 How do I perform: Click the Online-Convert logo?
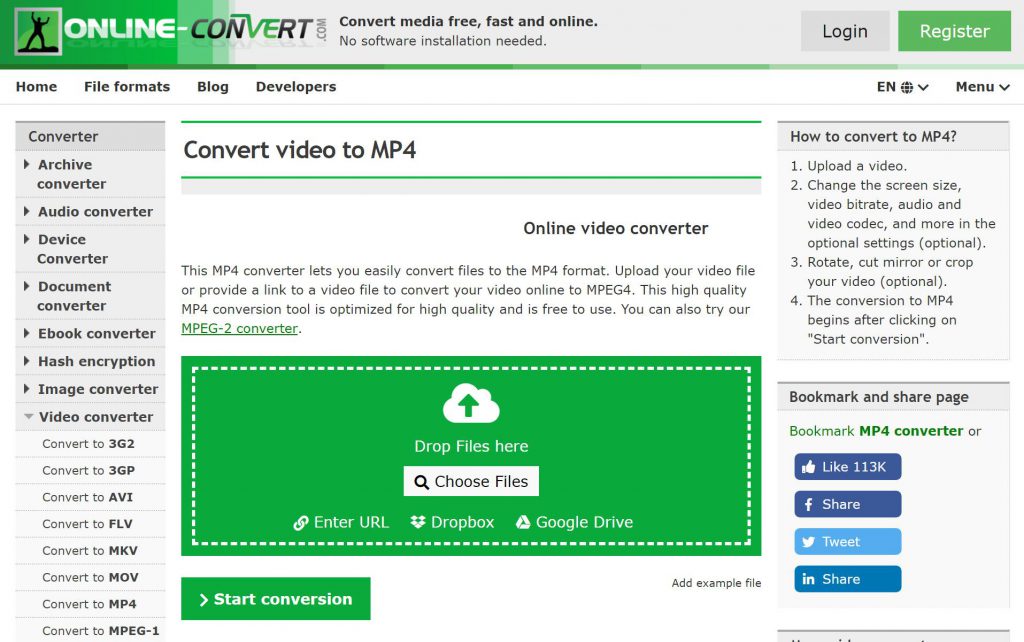pos(171,32)
